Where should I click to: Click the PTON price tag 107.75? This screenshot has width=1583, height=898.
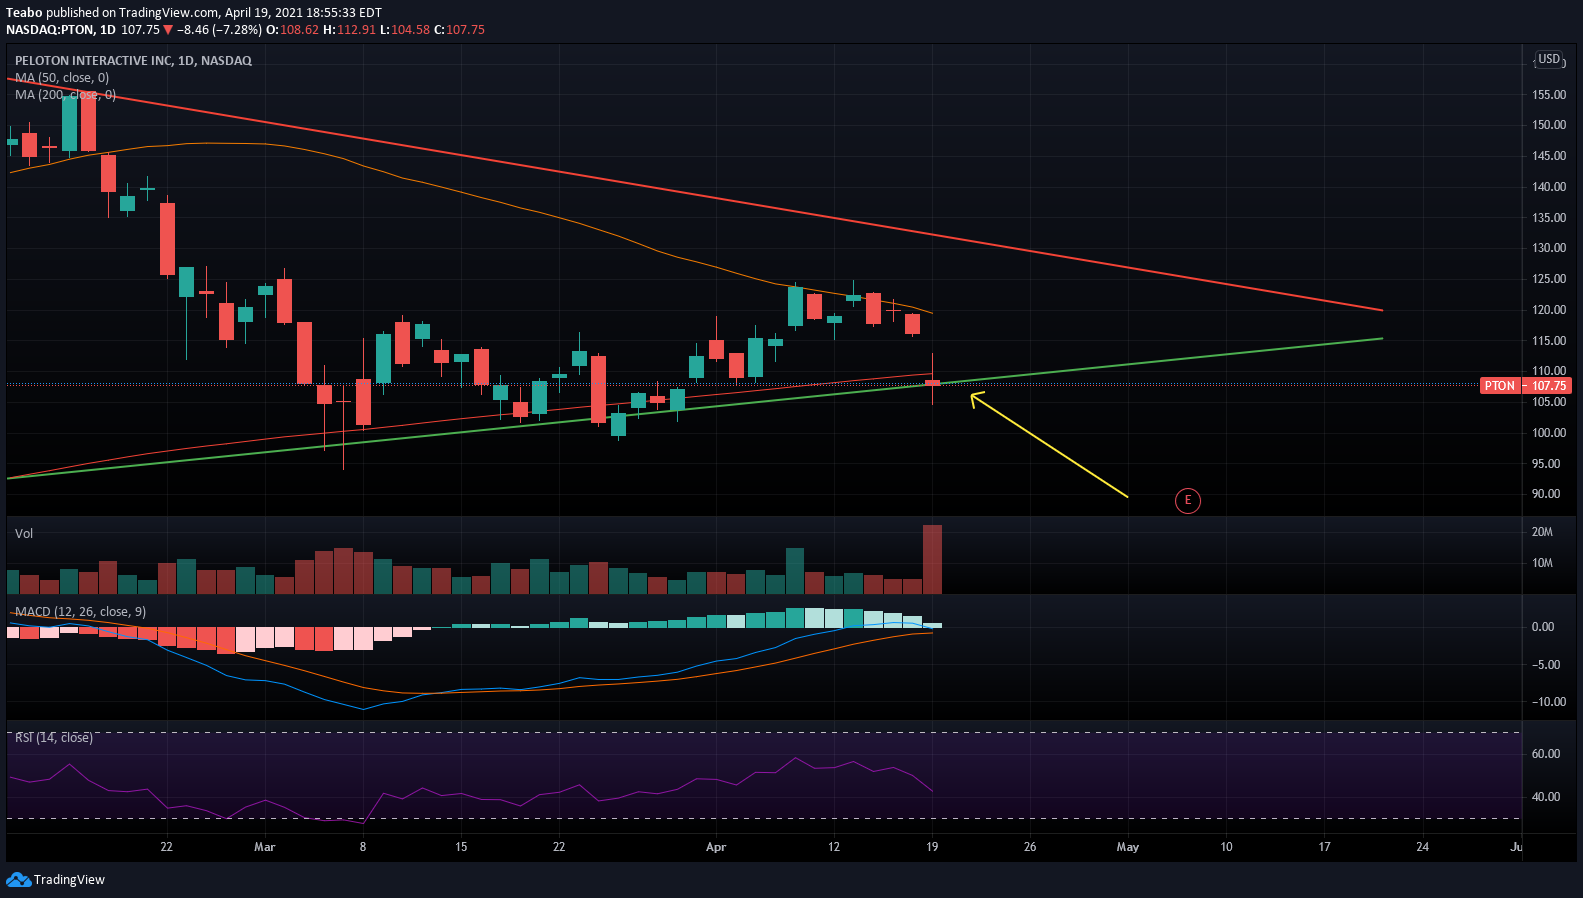tap(1525, 386)
